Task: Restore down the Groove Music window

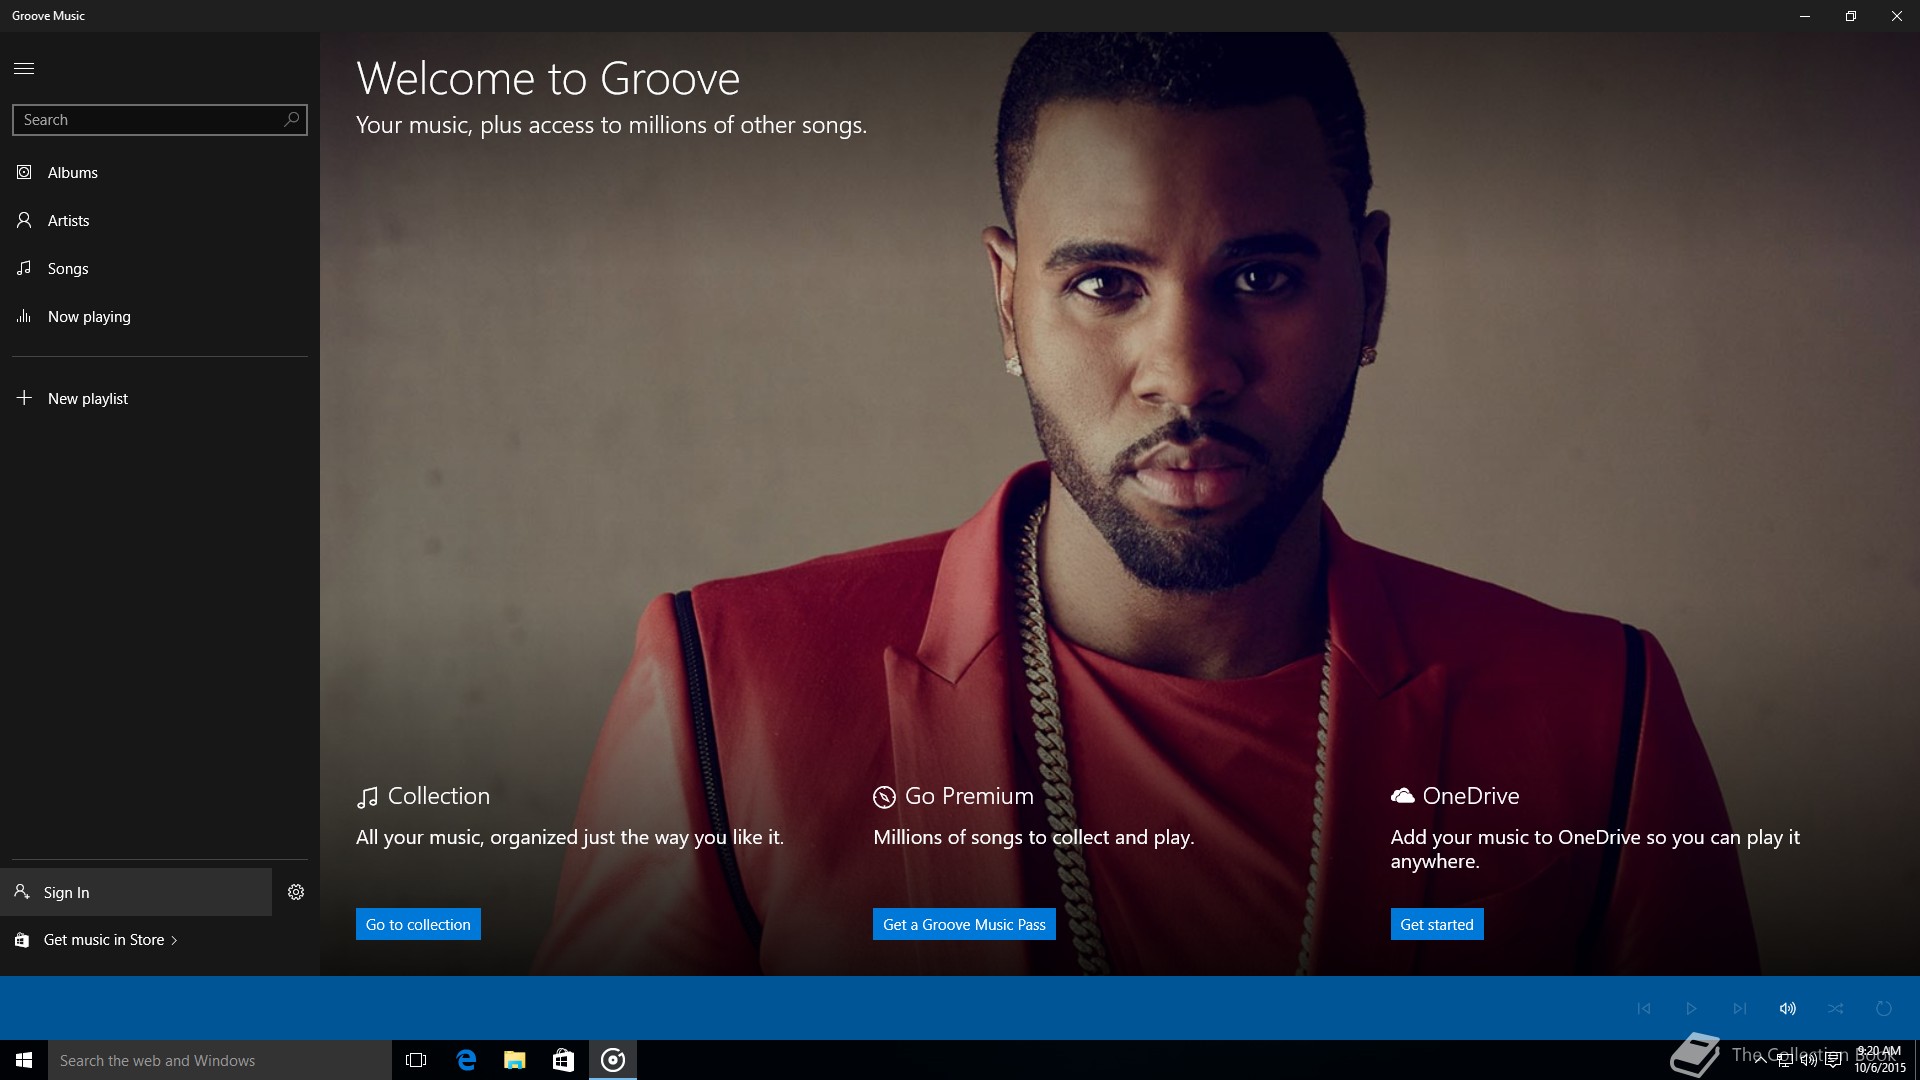Action: click(x=1851, y=16)
